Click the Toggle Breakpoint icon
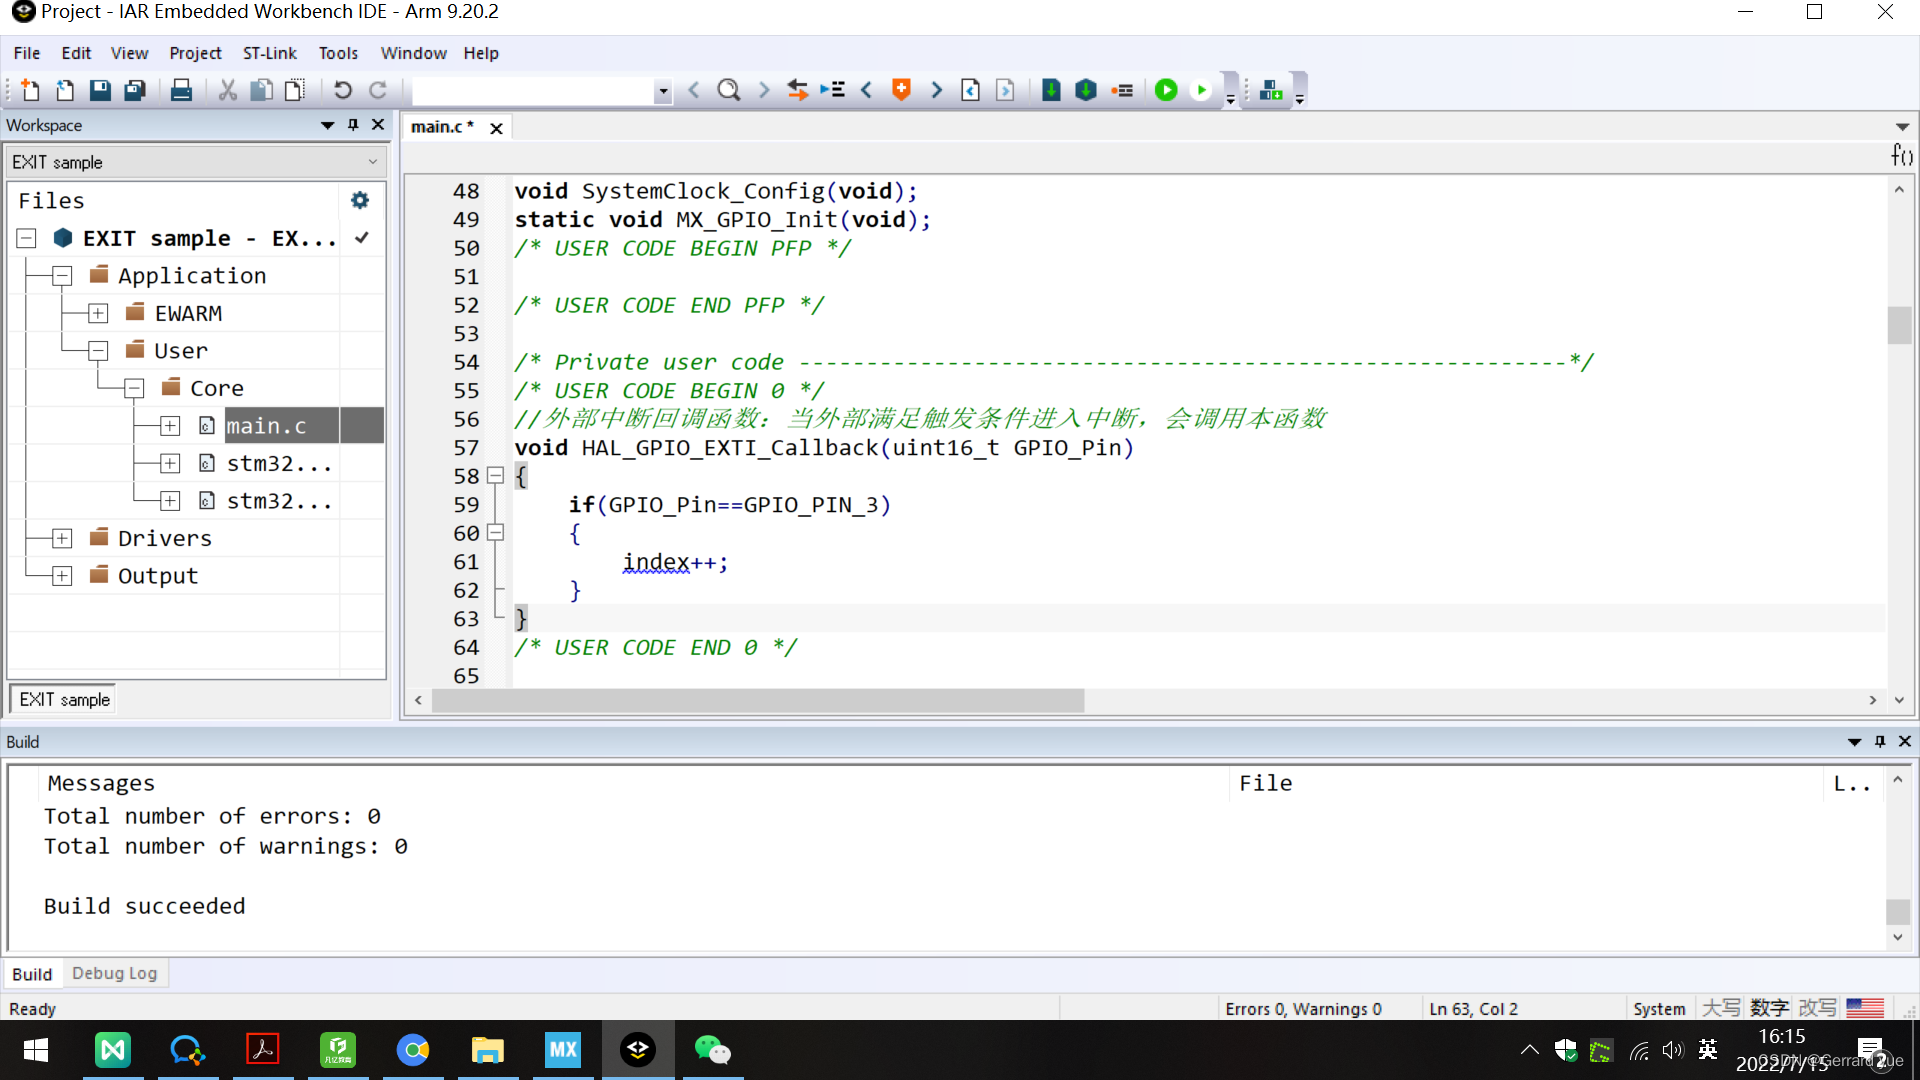 pyautogui.click(x=1122, y=90)
